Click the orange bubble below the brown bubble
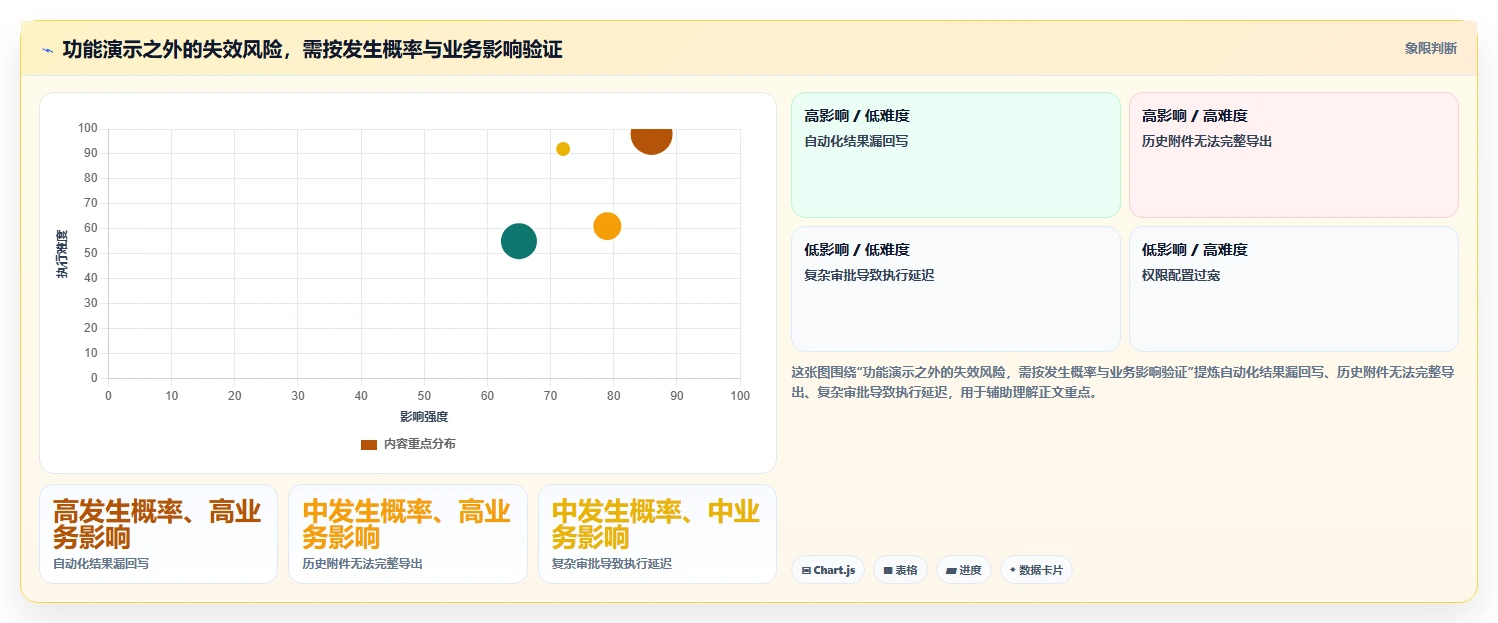The width and height of the screenshot is (1498, 623). 607,226
